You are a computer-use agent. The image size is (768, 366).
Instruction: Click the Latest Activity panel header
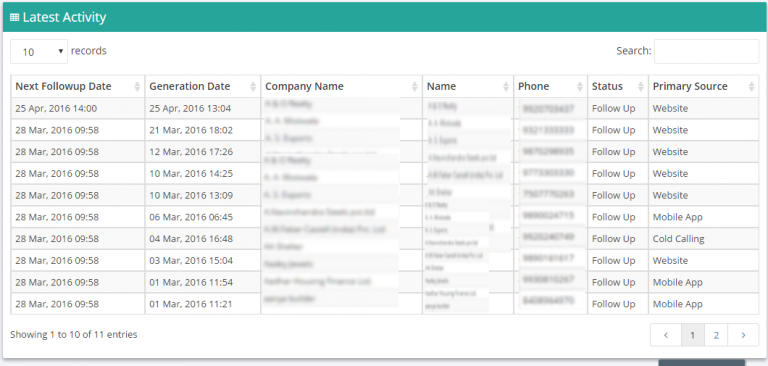(x=384, y=17)
